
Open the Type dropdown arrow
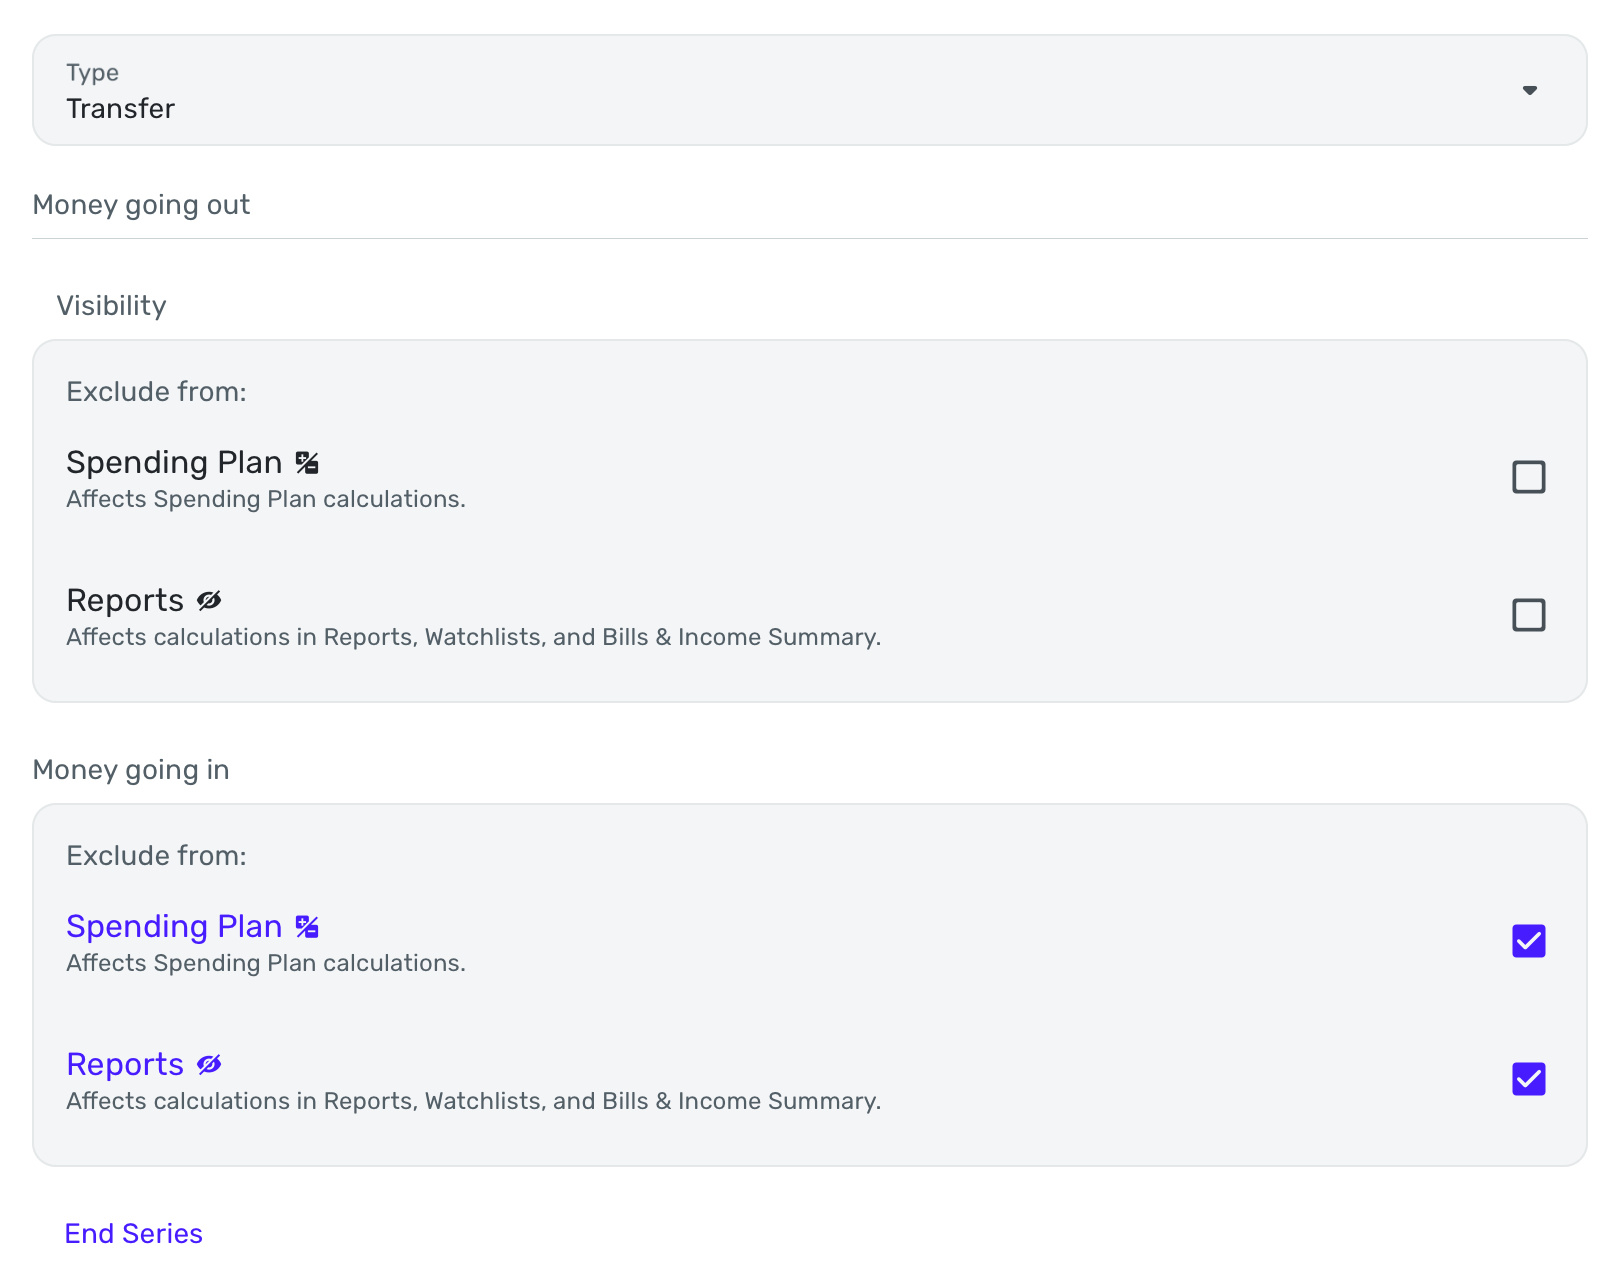point(1529,91)
